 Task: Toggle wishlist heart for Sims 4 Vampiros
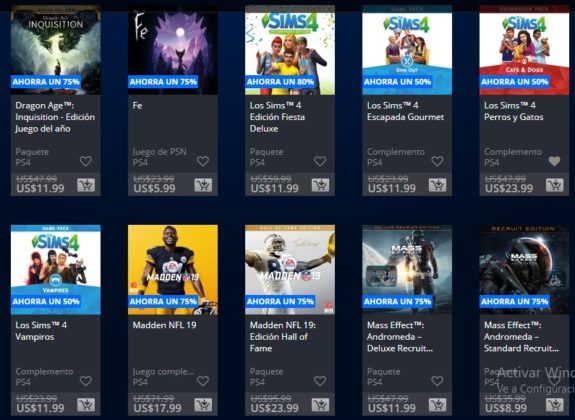[x=86, y=381]
